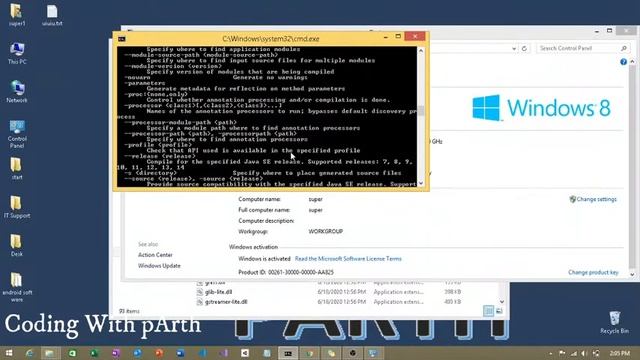The image size is (640, 360).
Task: Click the 93 items status text
Action: pyautogui.click(x=129, y=311)
